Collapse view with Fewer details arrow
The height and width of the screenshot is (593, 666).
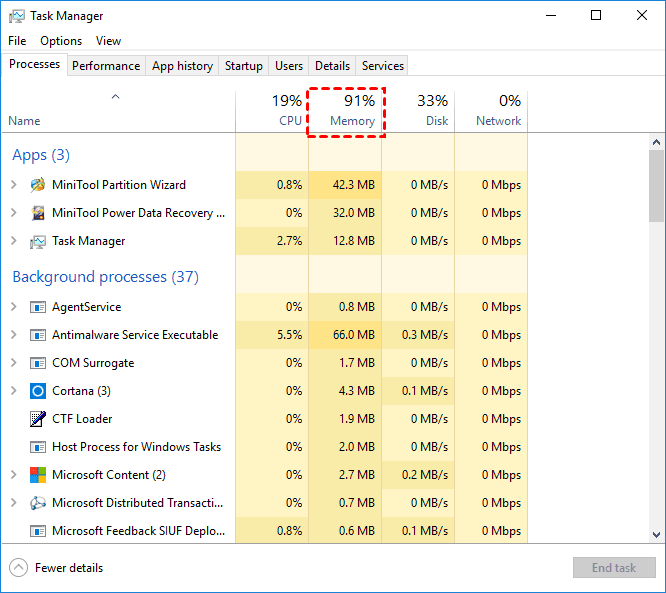click(x=19, y=568)
